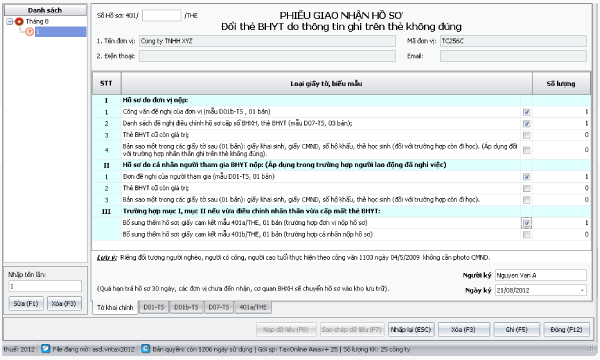Select the highlighted record in Danh sách tree
The image size is (600, 360).
[60, 32]
